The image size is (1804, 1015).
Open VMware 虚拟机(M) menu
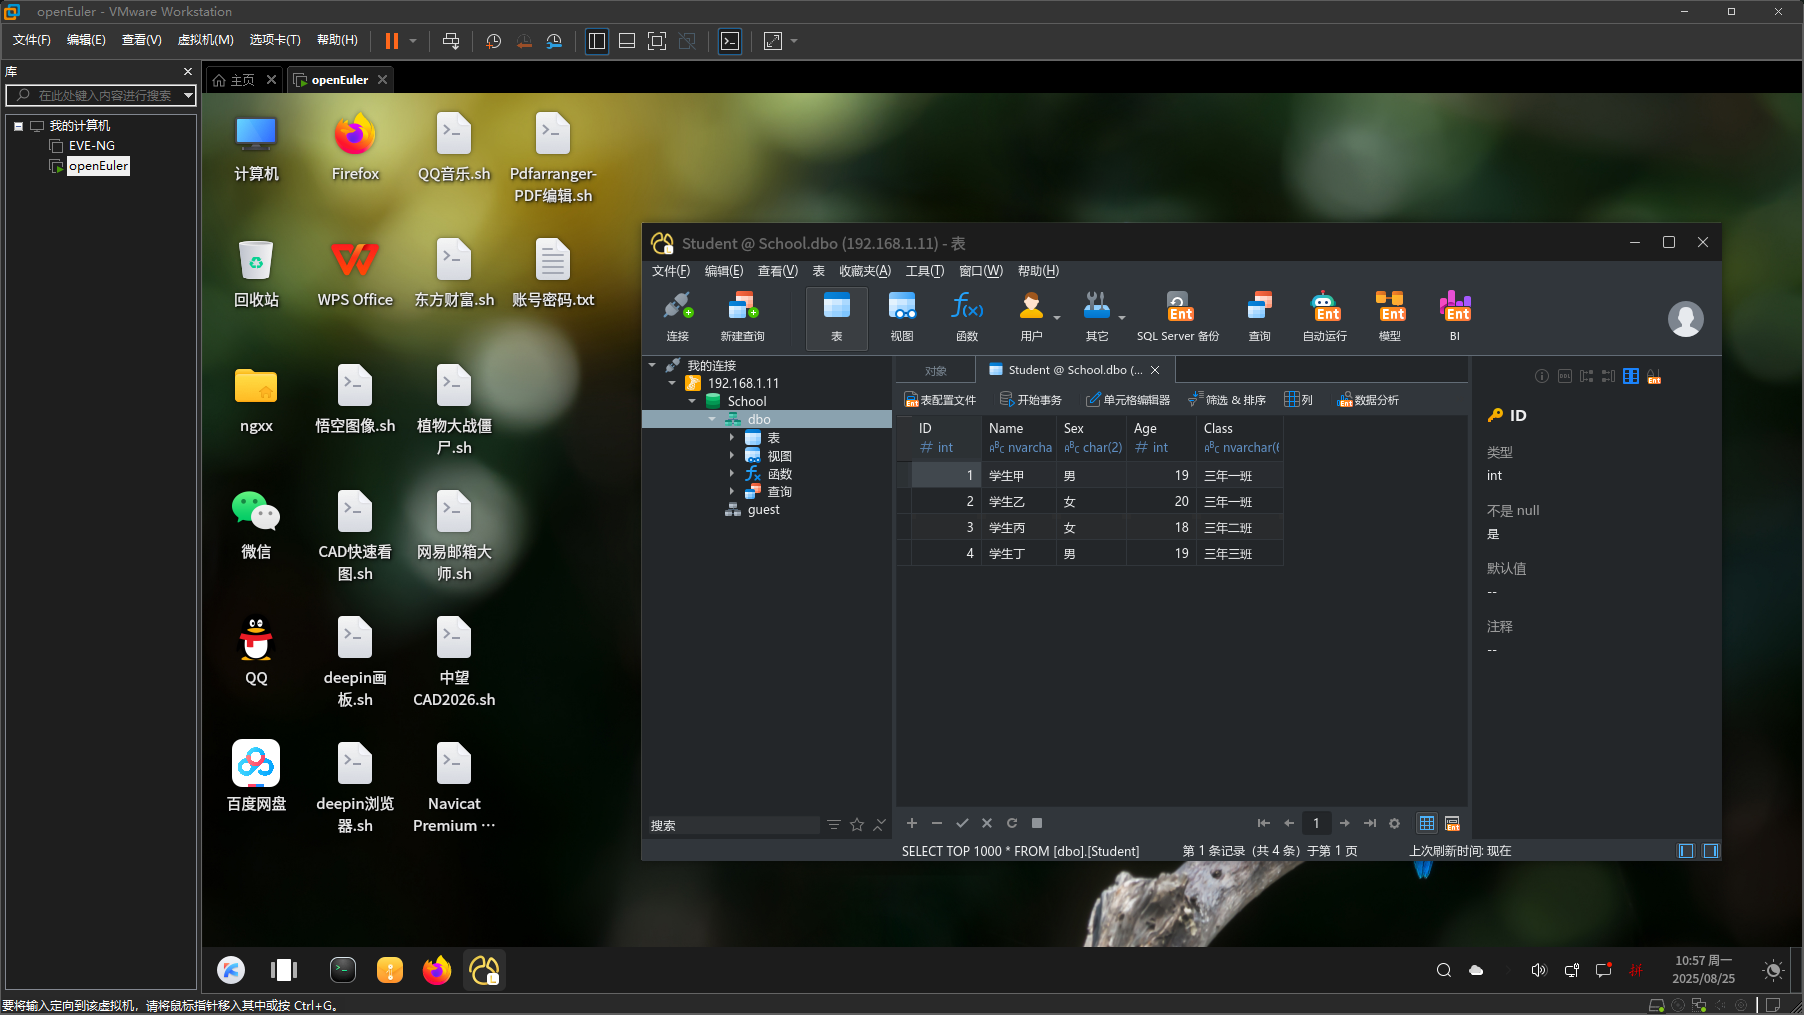pyautogui.click(x=205, y=40)
